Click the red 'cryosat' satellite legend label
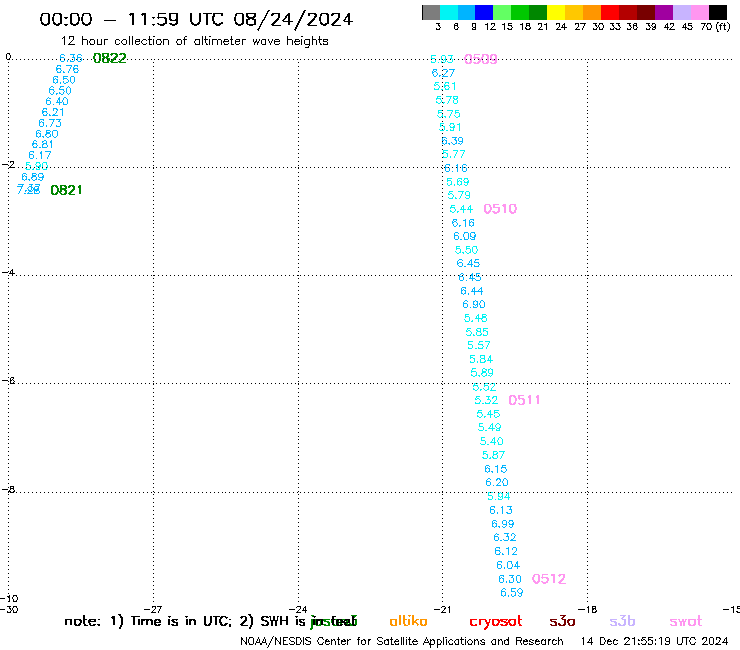 pos(496,622)
